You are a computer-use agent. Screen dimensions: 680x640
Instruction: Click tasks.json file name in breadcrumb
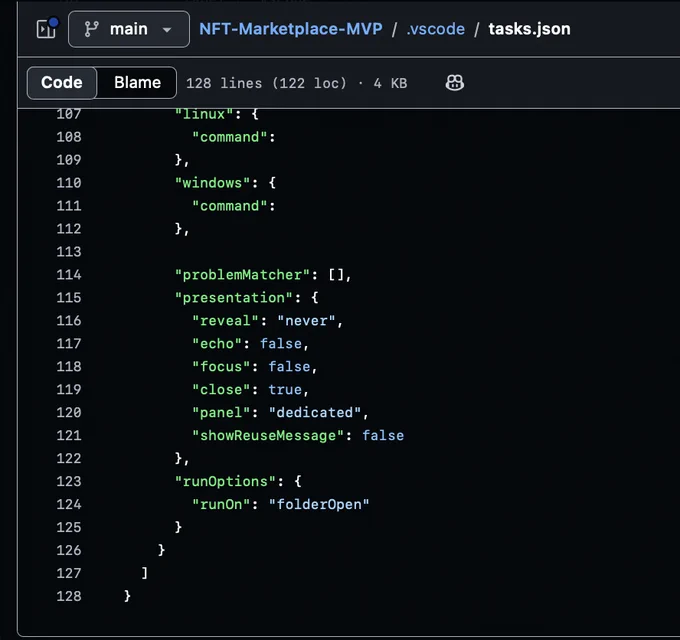[529, 29]
